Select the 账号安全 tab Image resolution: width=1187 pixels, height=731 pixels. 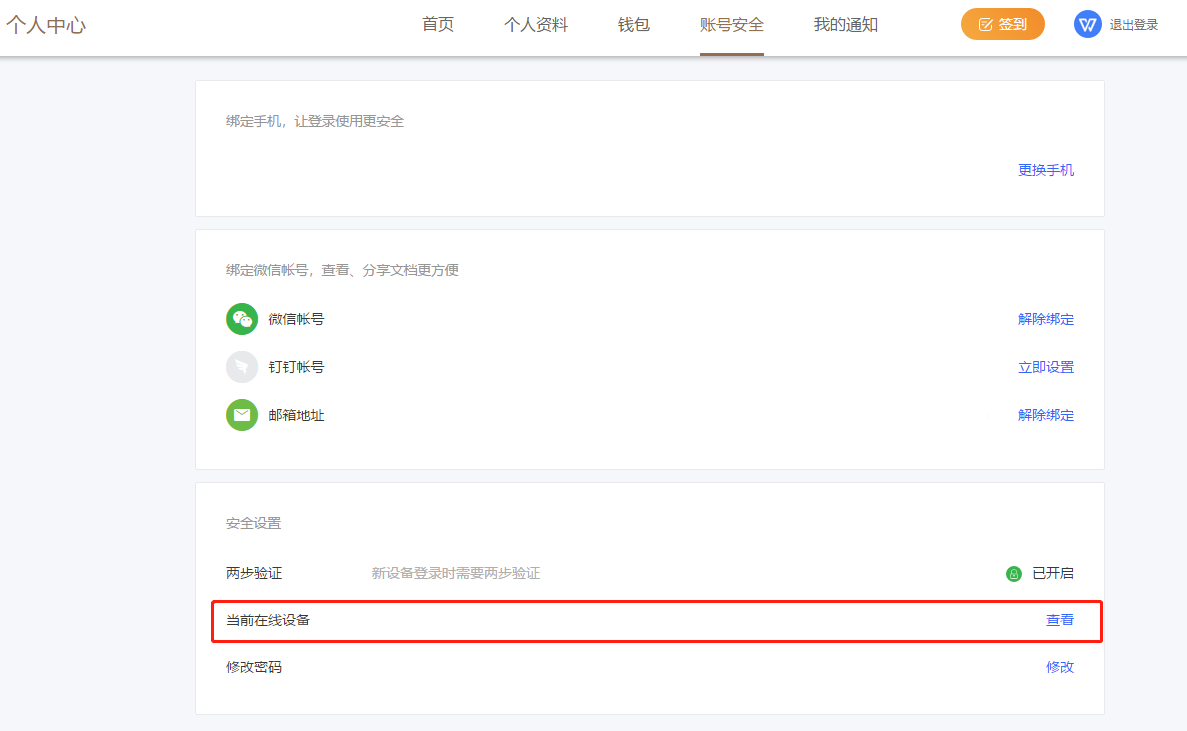point(732,25)
